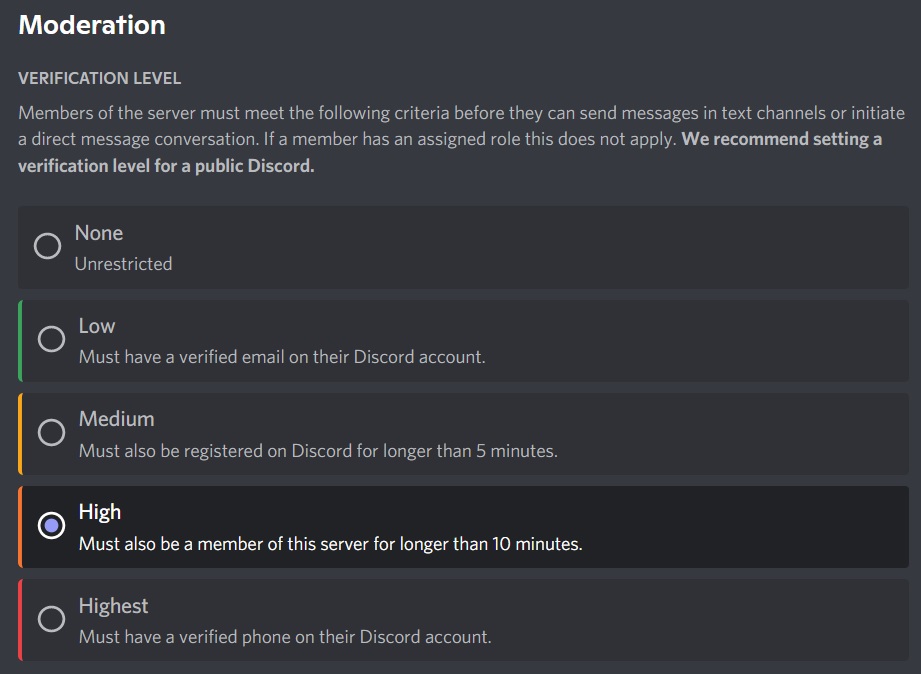
Task: Click the "High" option title text
Action: (x=100, y=512)
